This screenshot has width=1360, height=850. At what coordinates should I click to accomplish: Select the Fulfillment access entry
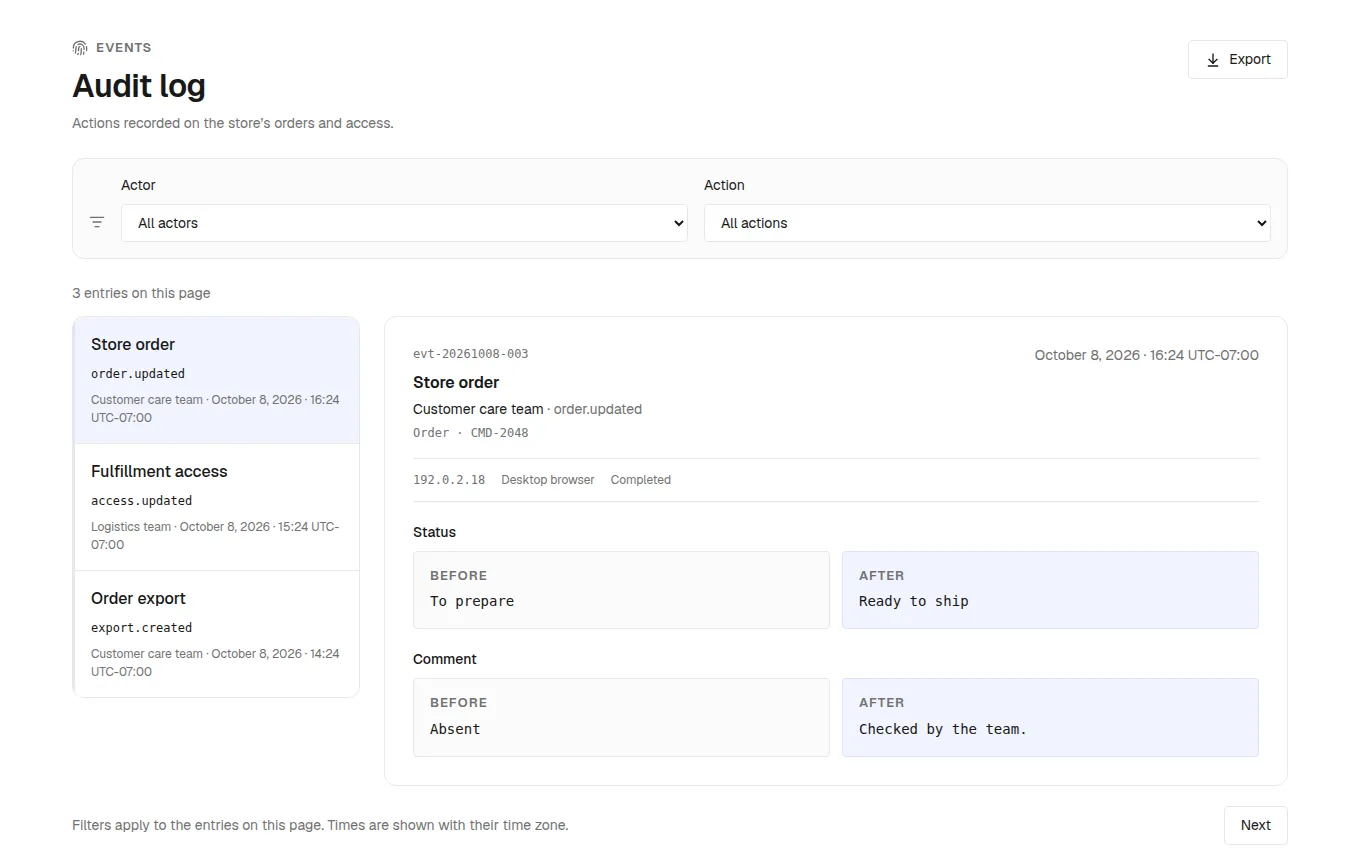(x=216, y=507)
